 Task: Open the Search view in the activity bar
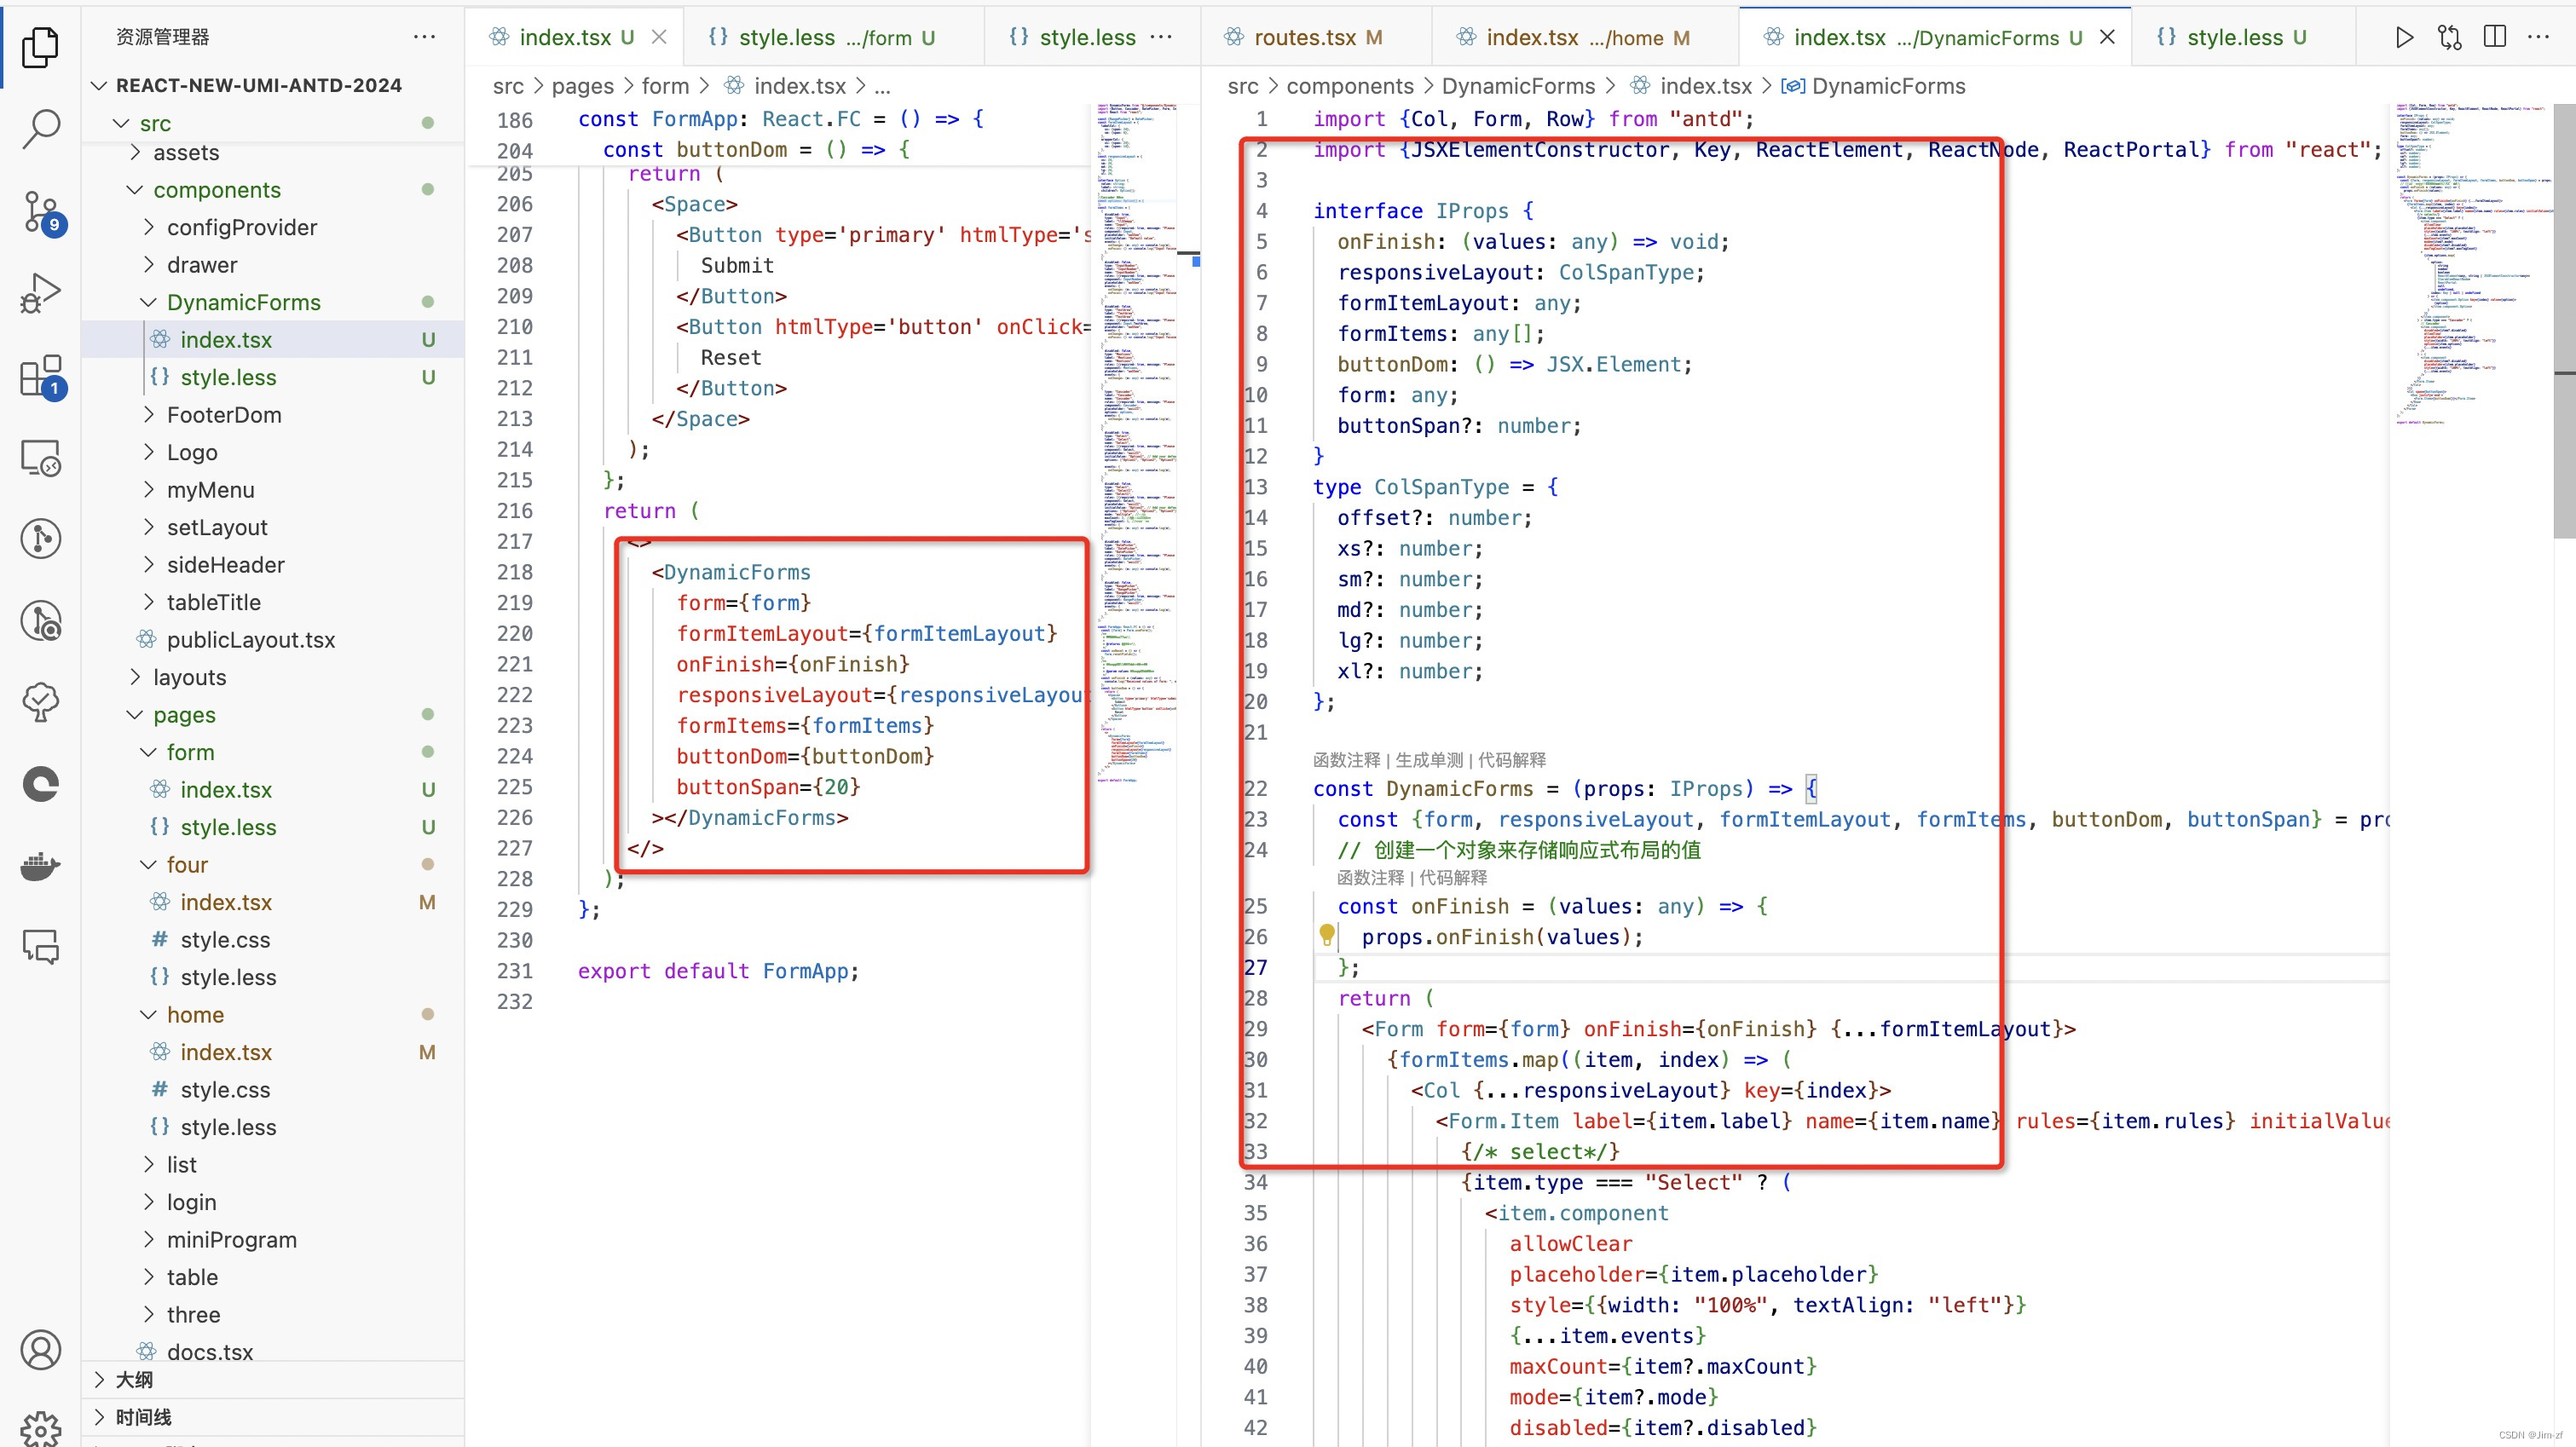(41, 128)
